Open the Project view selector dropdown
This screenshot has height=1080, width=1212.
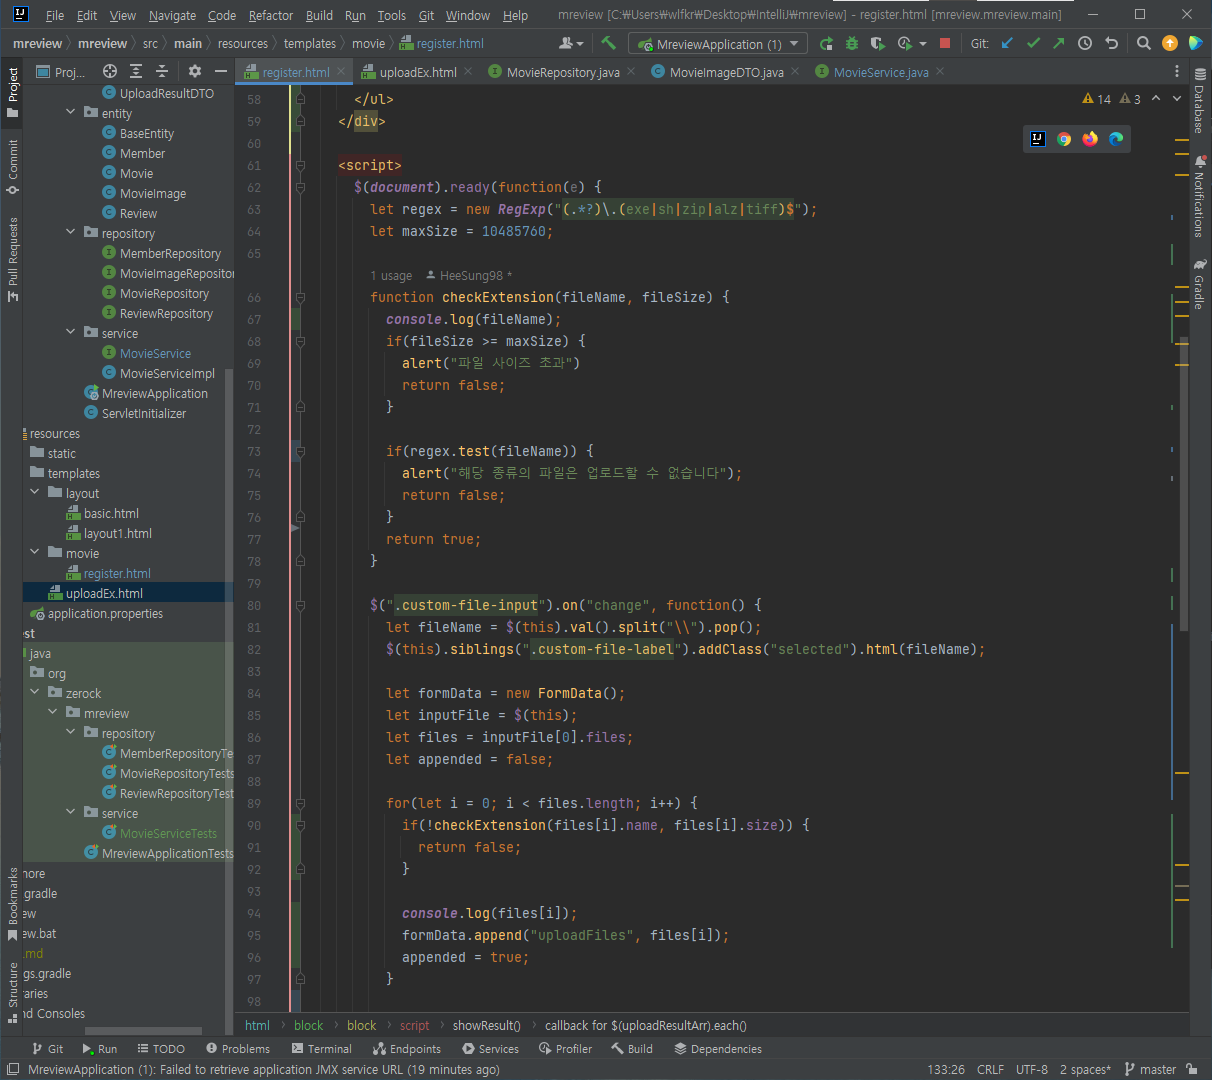[61, 72]
